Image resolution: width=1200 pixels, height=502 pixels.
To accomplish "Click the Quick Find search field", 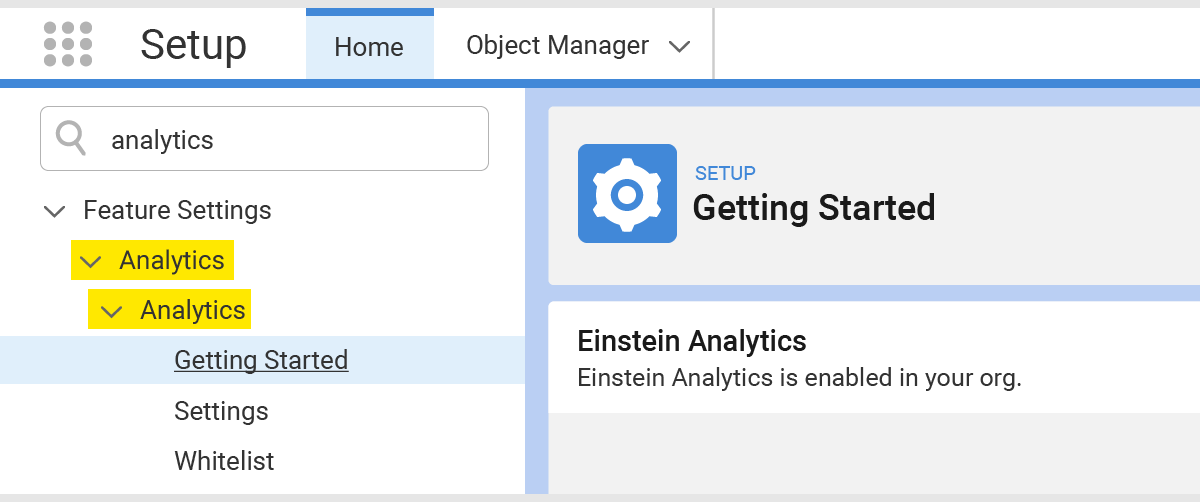I will (x=264, y=139).
